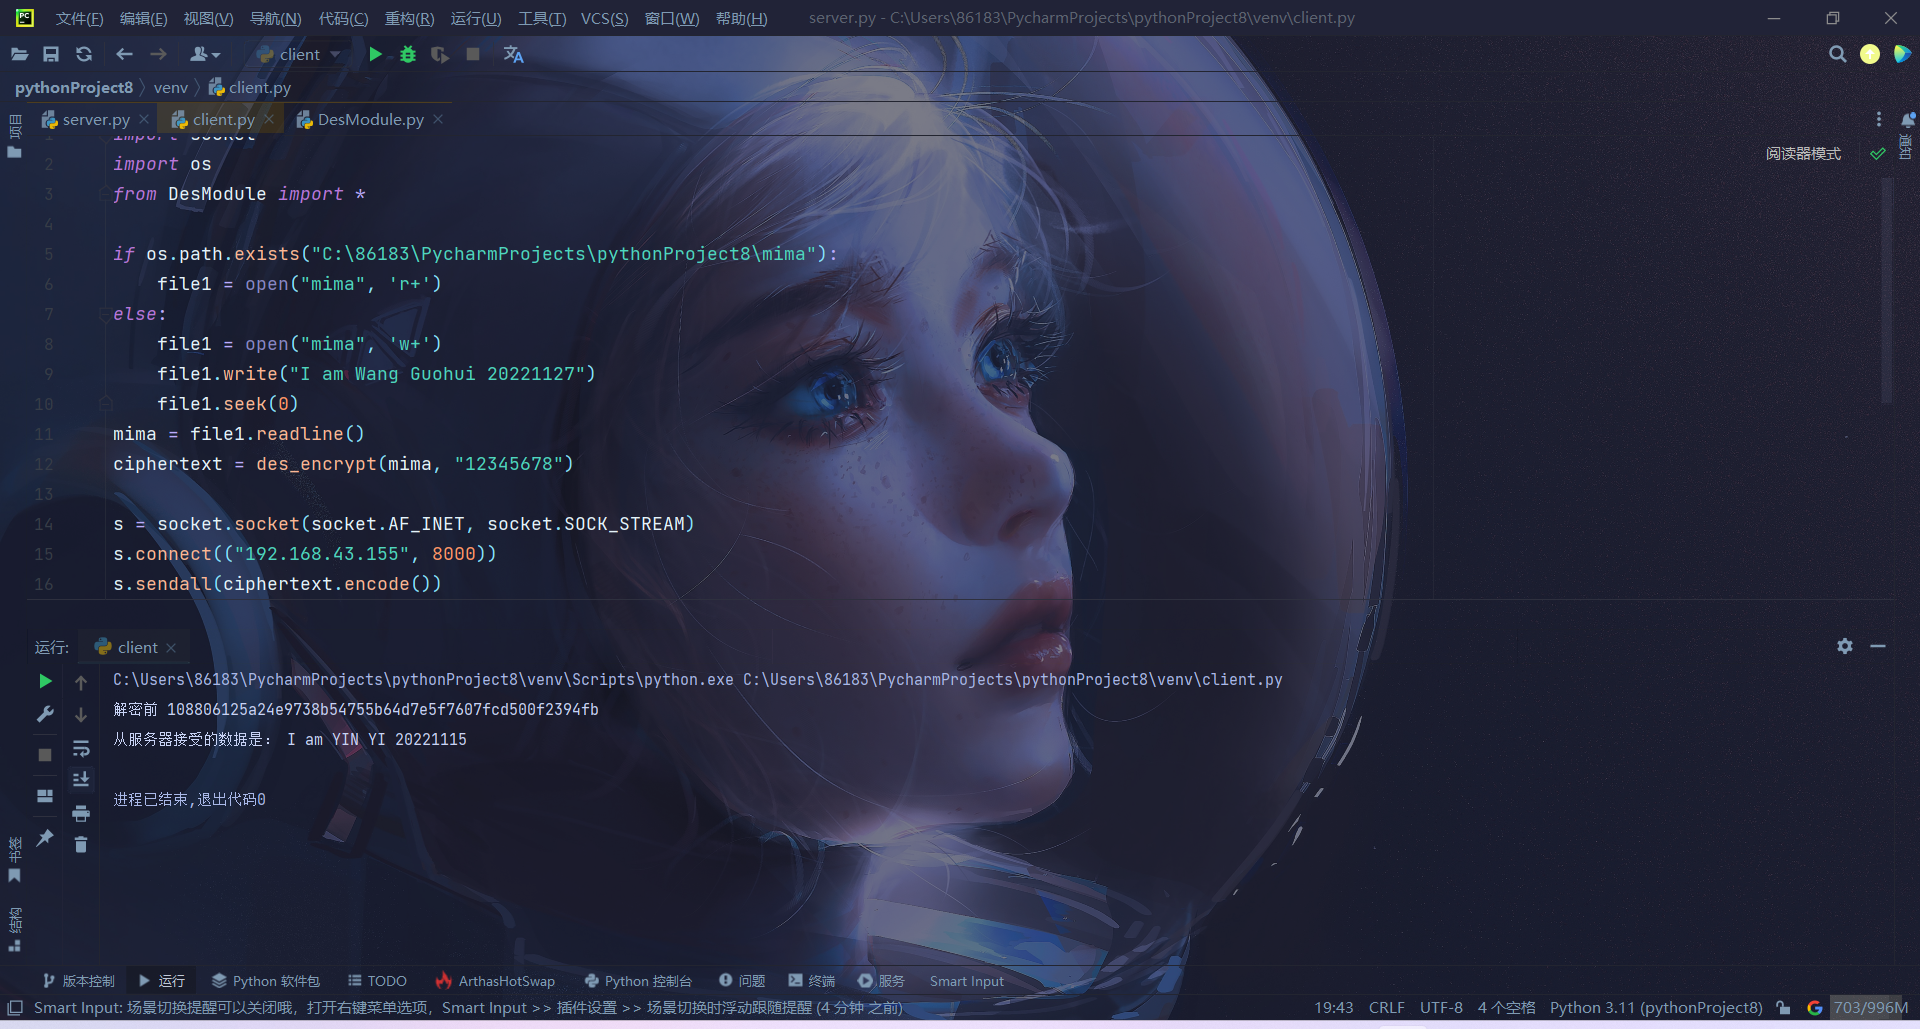The height and width of the screenshot is (1029, 1920).
Task: Close the server.py tab
Action: tap(144, 119)
